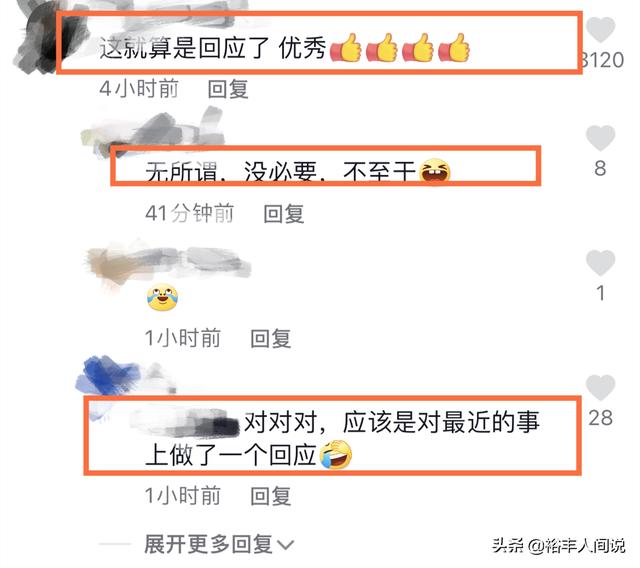Expand more replies with 展开更多回复

coord(208,544)
